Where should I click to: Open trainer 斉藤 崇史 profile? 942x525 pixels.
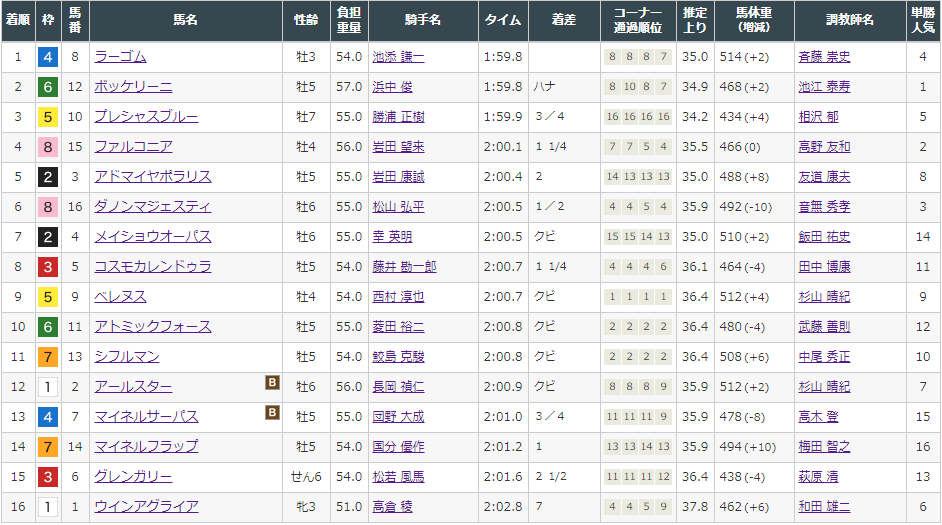pyautogui.click(x=824, y=57)
